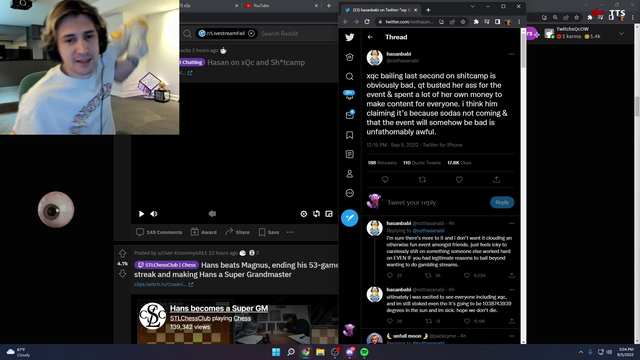View the 17.8K Likes list
The height and width of the screenshot is (360, 640).
(x=459, y=163)
